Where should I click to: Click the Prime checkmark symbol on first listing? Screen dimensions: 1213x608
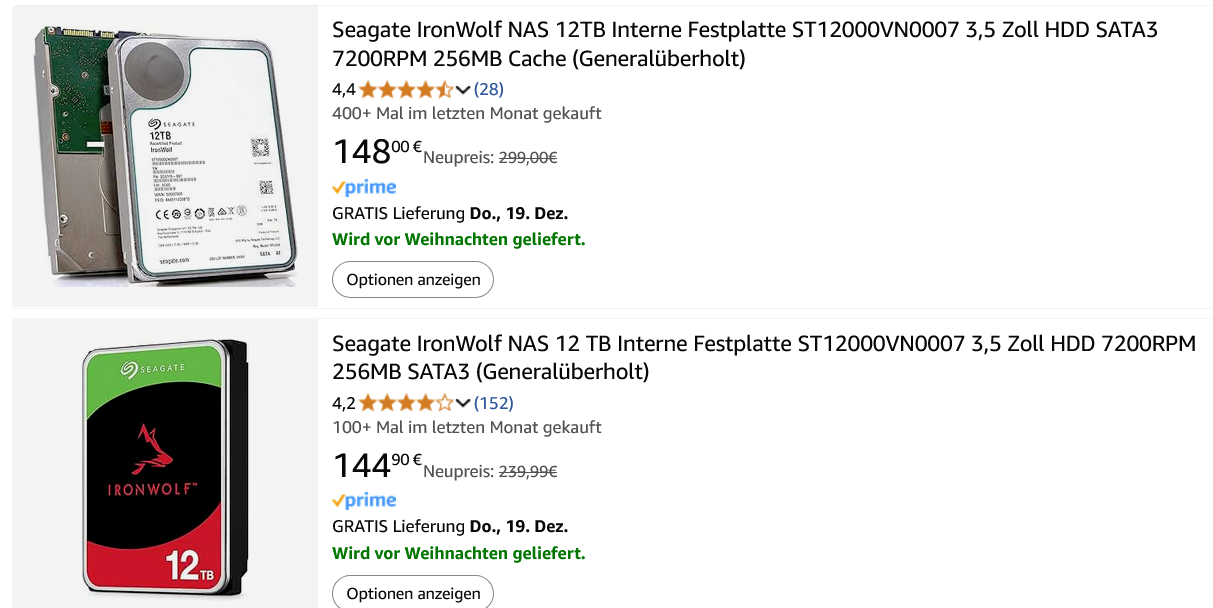tap(340, 187)
